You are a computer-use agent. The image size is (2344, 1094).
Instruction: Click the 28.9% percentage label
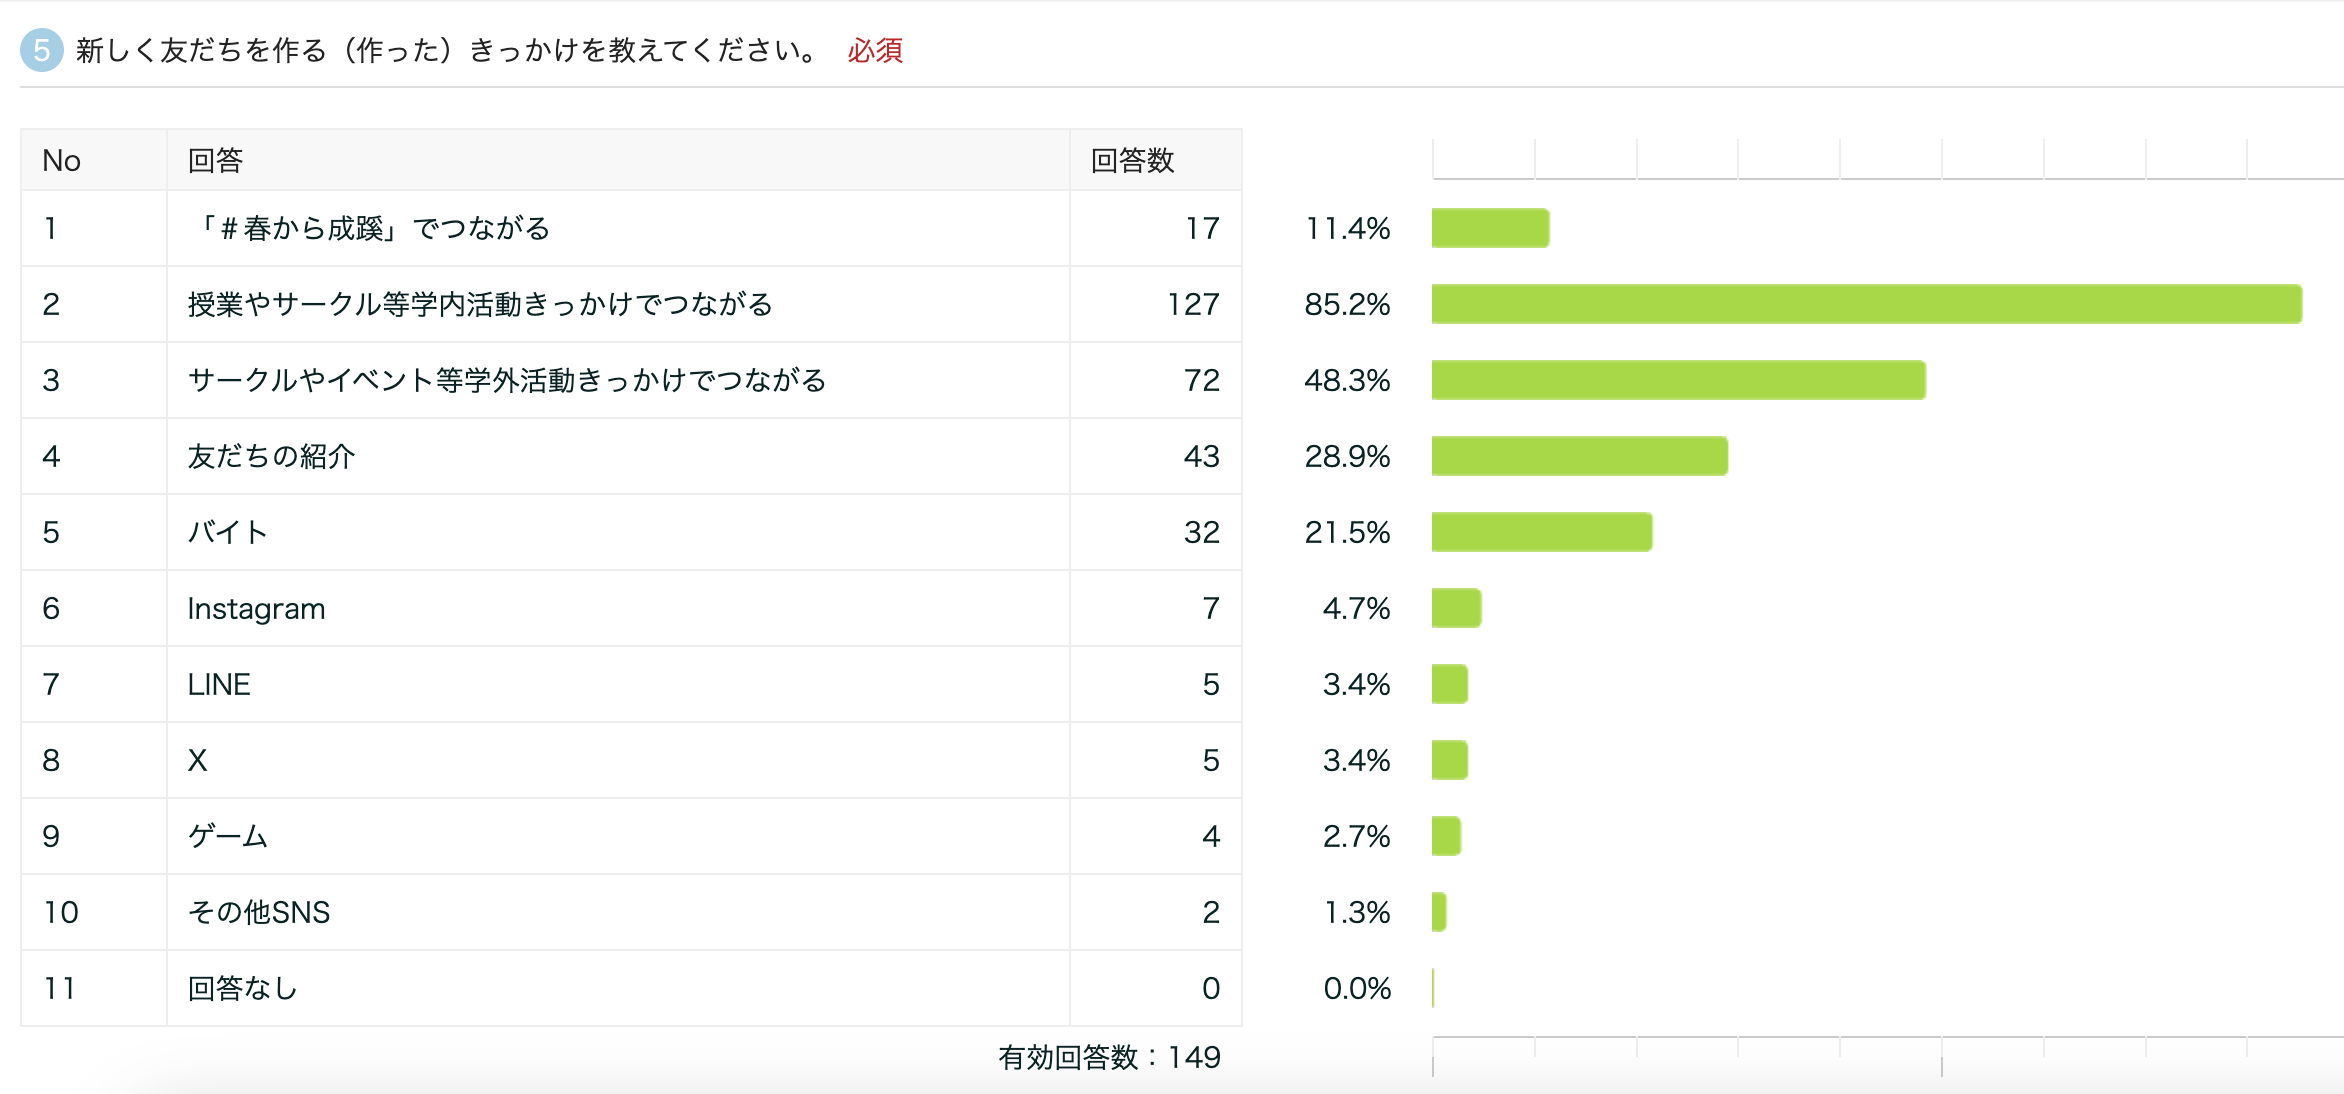[x=1347, y=456]
